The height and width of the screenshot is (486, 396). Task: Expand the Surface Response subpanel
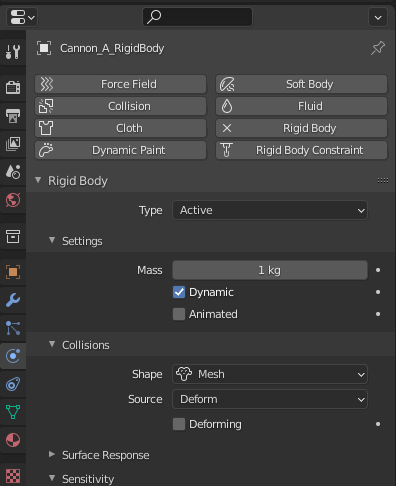point(52,454)
